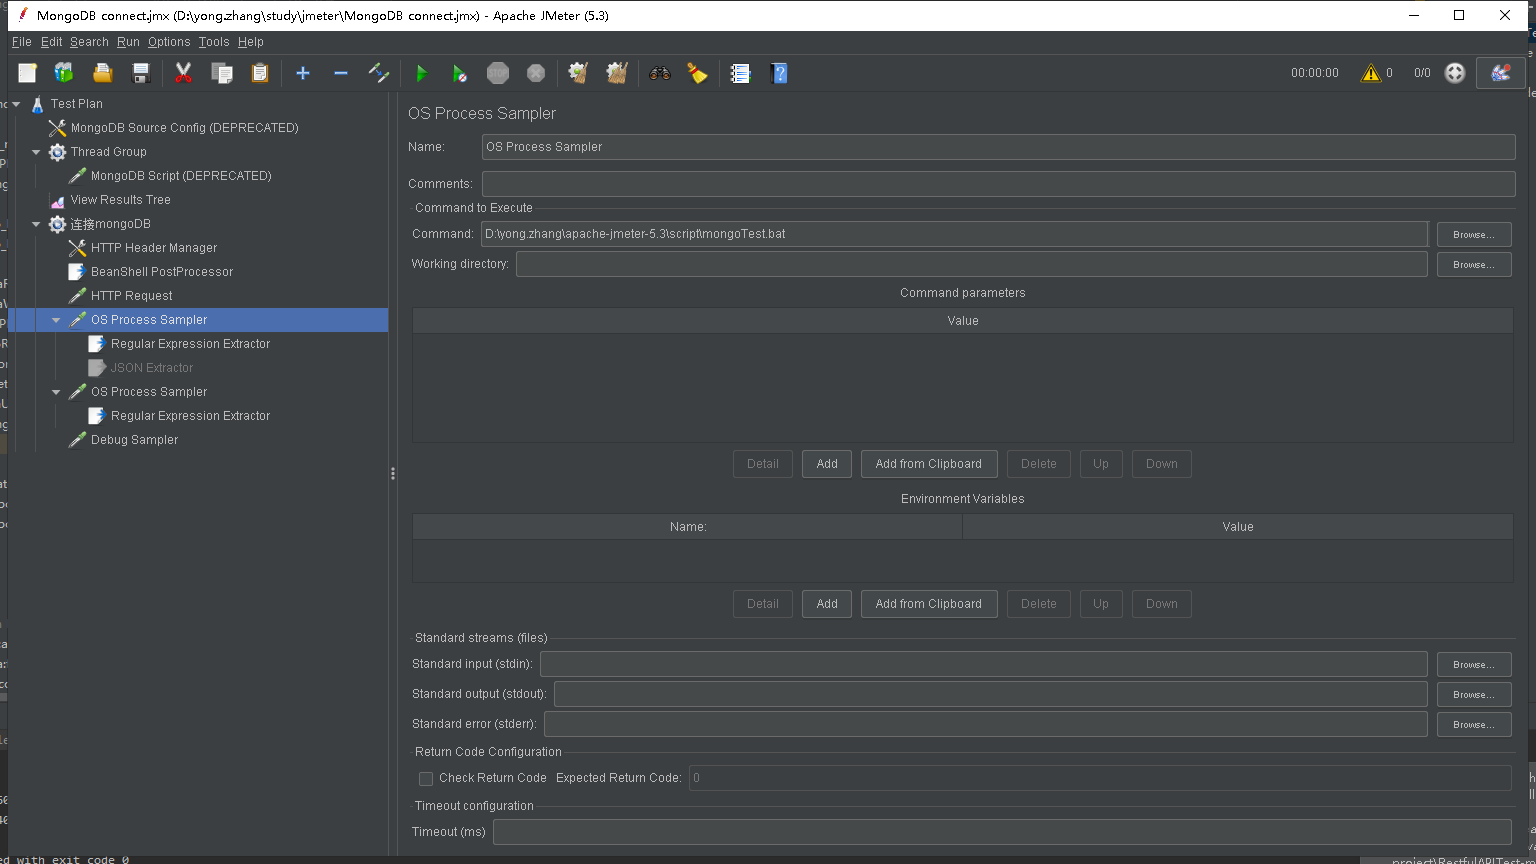Image resolution: width=1536 pixels, height=864 pixels.
Task: Open the File menu
Action: [x=22, y=42]
